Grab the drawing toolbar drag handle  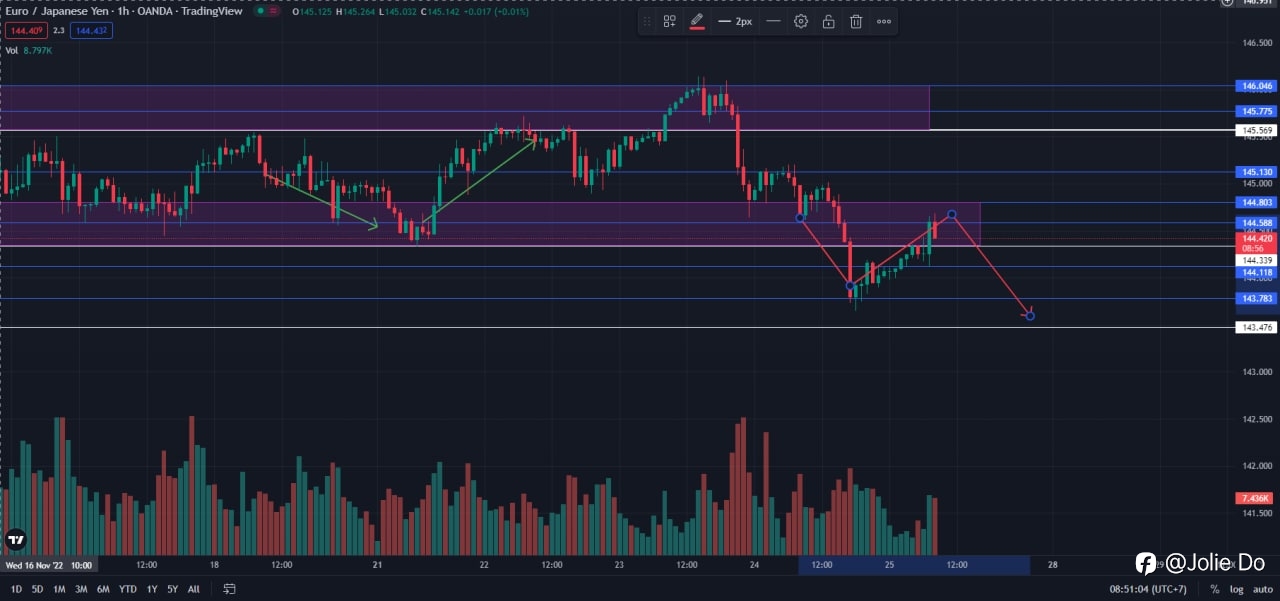647,21
